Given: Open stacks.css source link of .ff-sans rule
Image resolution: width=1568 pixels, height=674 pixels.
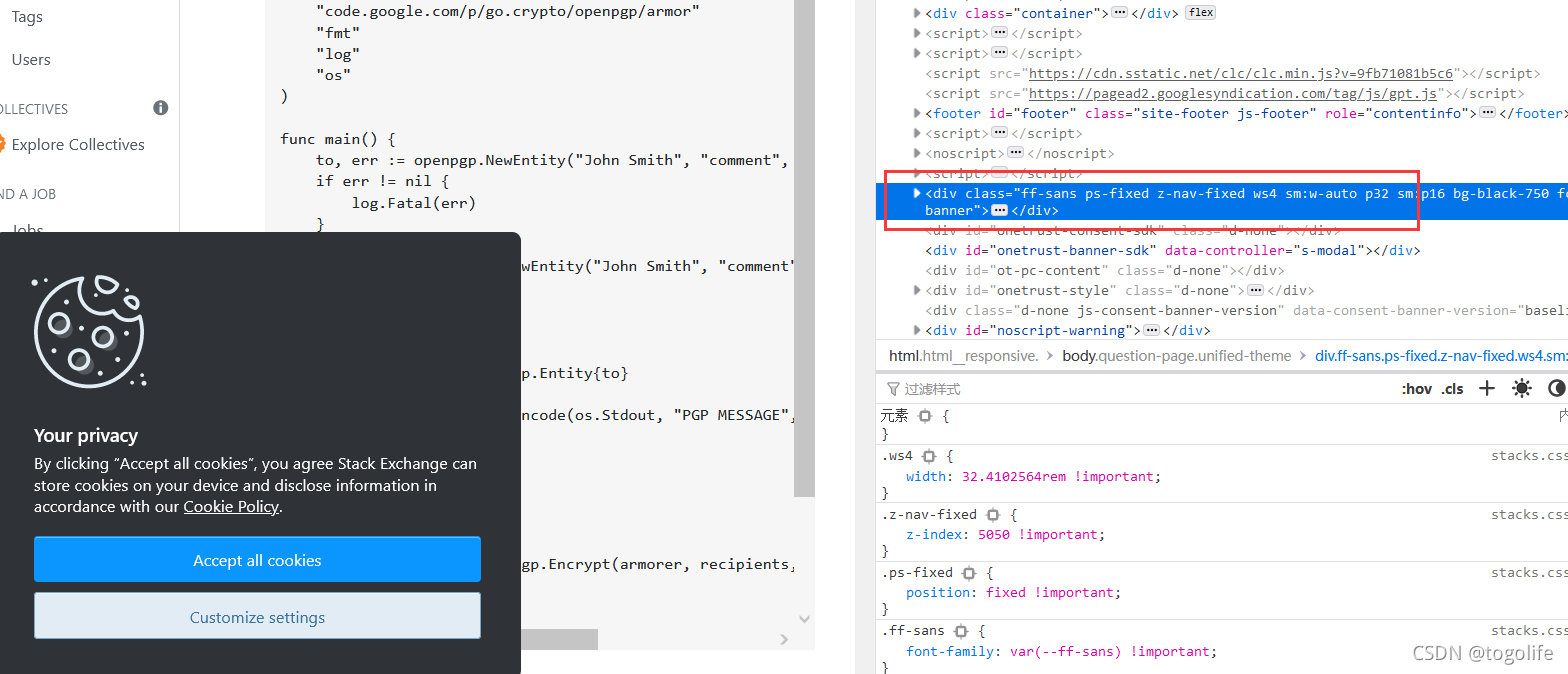Looking at the screenshot, I should point(1529,631).
